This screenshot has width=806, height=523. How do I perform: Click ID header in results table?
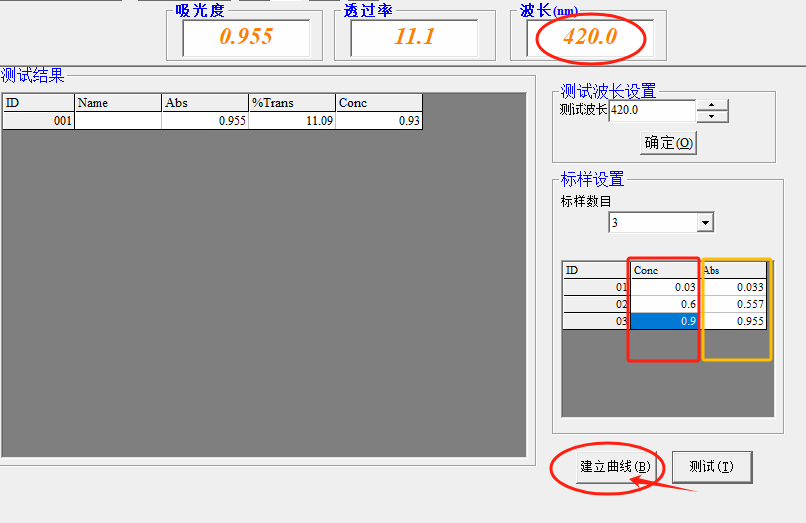(x=39, y=103)
